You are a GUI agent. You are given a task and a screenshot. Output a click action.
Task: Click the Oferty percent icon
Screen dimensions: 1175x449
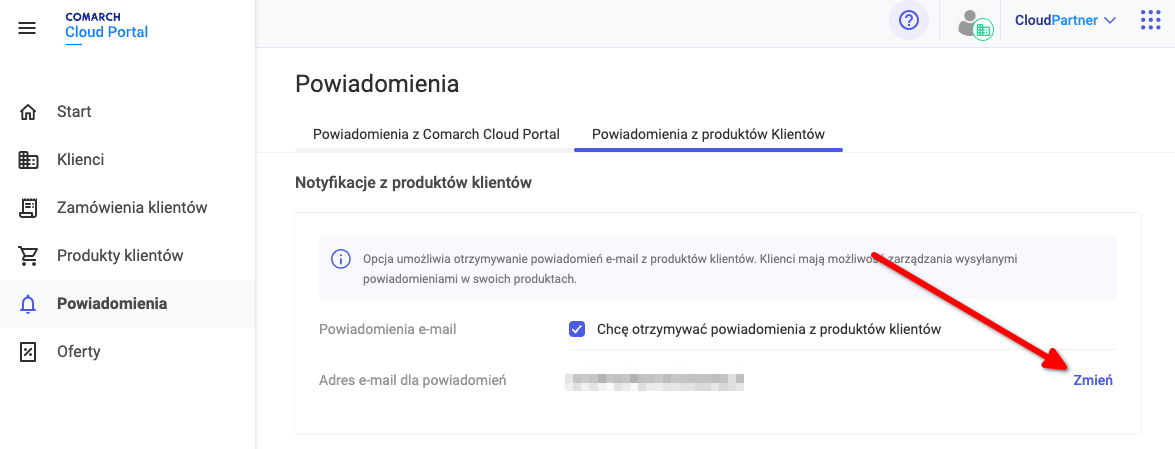[x=28, y=352]
